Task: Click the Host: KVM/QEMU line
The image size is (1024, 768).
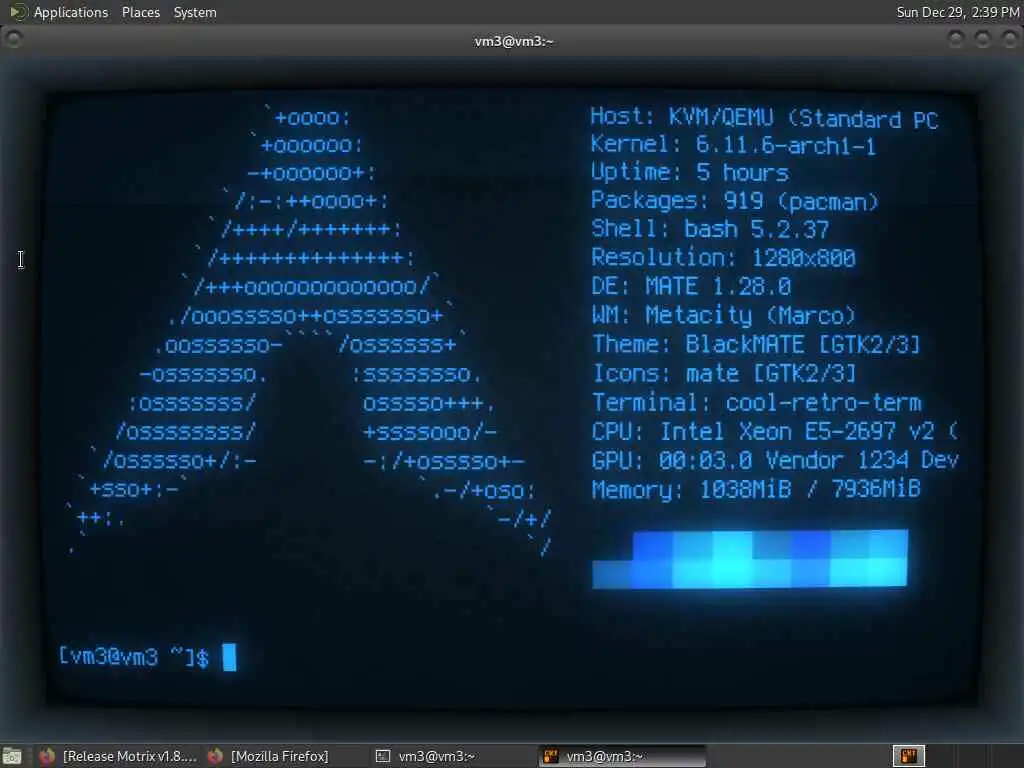Action: (764, 118)
